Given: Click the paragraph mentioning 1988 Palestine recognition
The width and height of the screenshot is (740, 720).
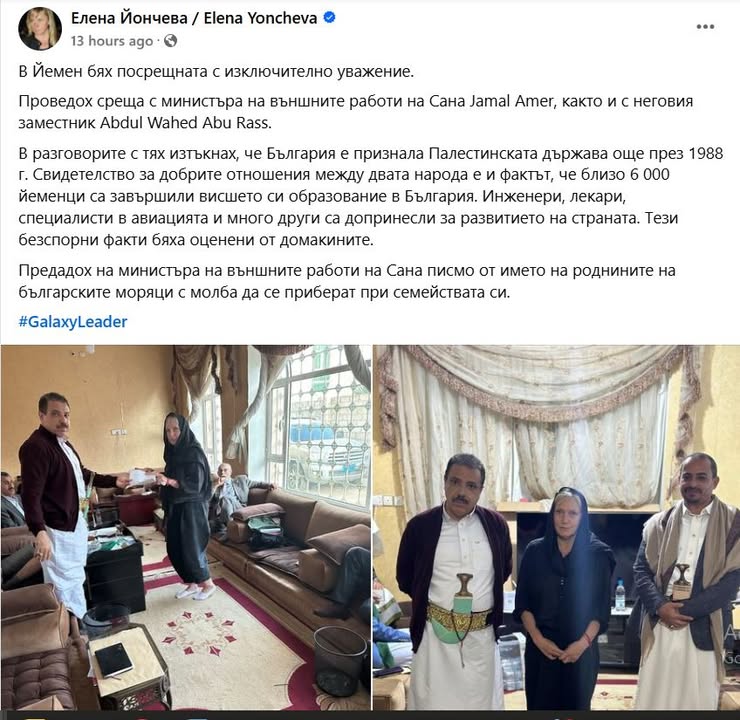Looking at the screenshot, I should (x=370, y=196).
